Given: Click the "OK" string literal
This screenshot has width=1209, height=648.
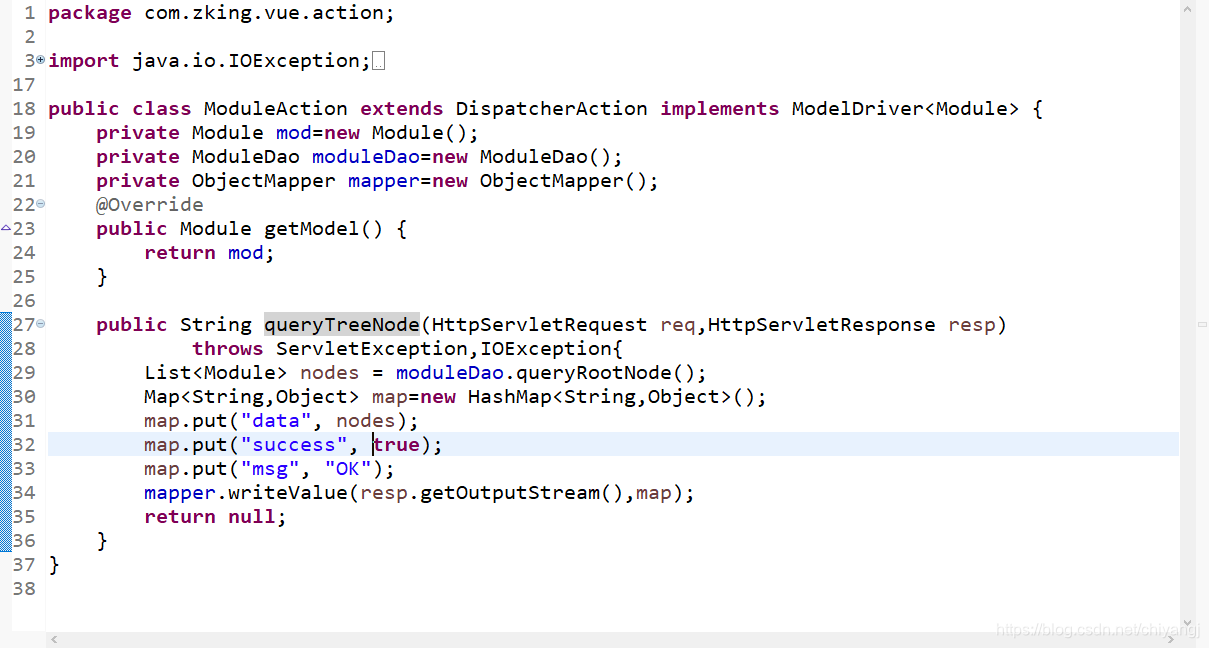Looking at the screenshot, I should tap(348, 469).
